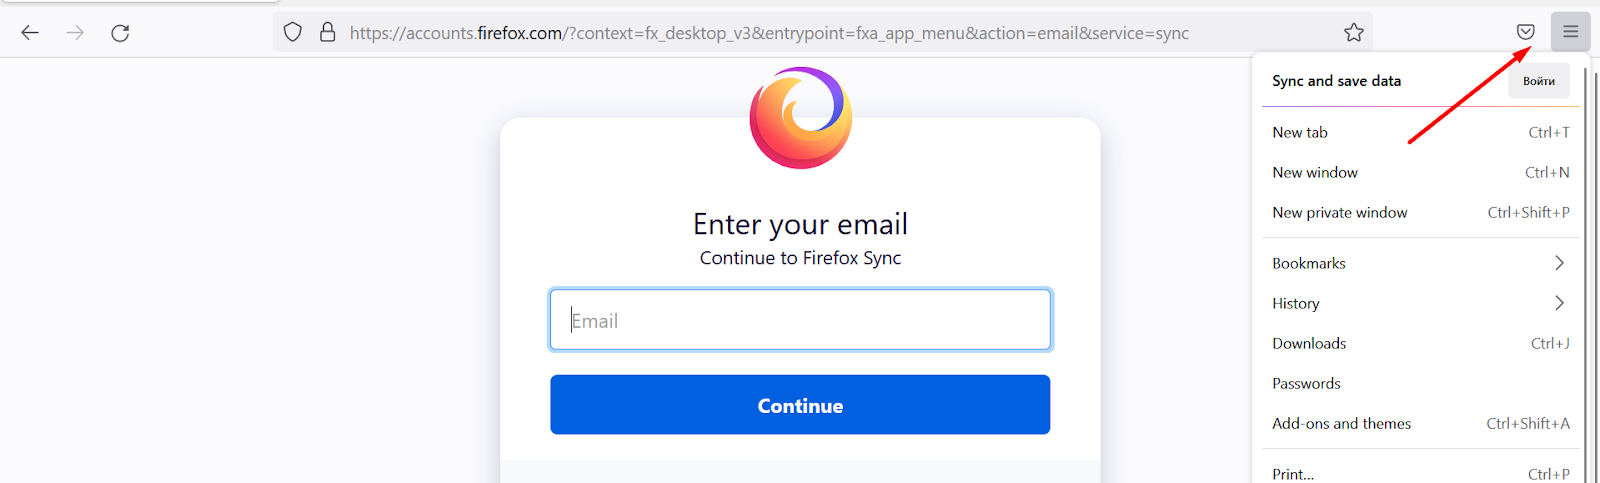Expand the Bookmarks submenu chevron
1600x483 pixels.
(x=1559, y=263)
